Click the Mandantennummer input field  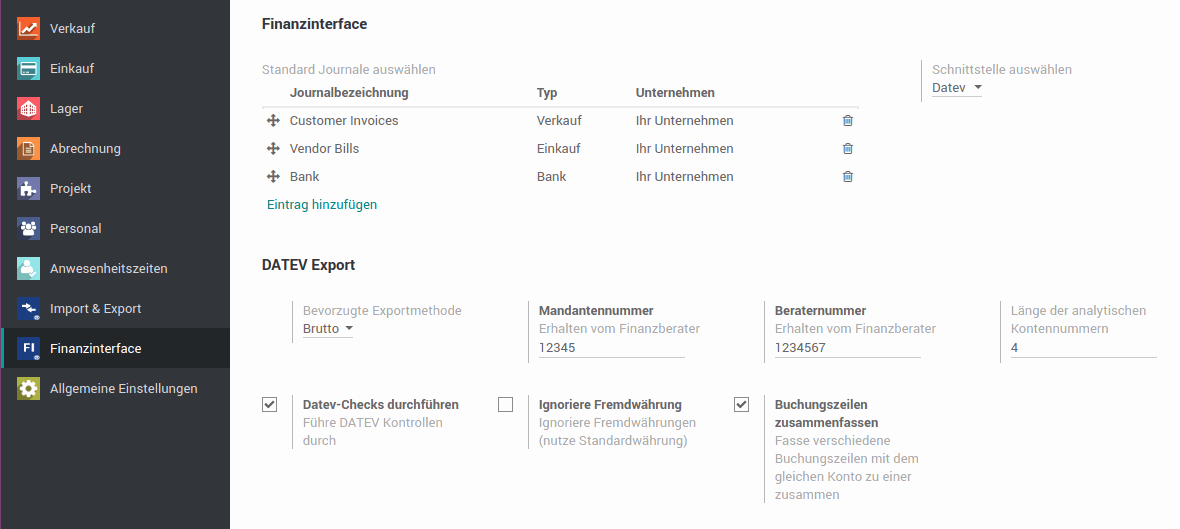click(612, 348)
